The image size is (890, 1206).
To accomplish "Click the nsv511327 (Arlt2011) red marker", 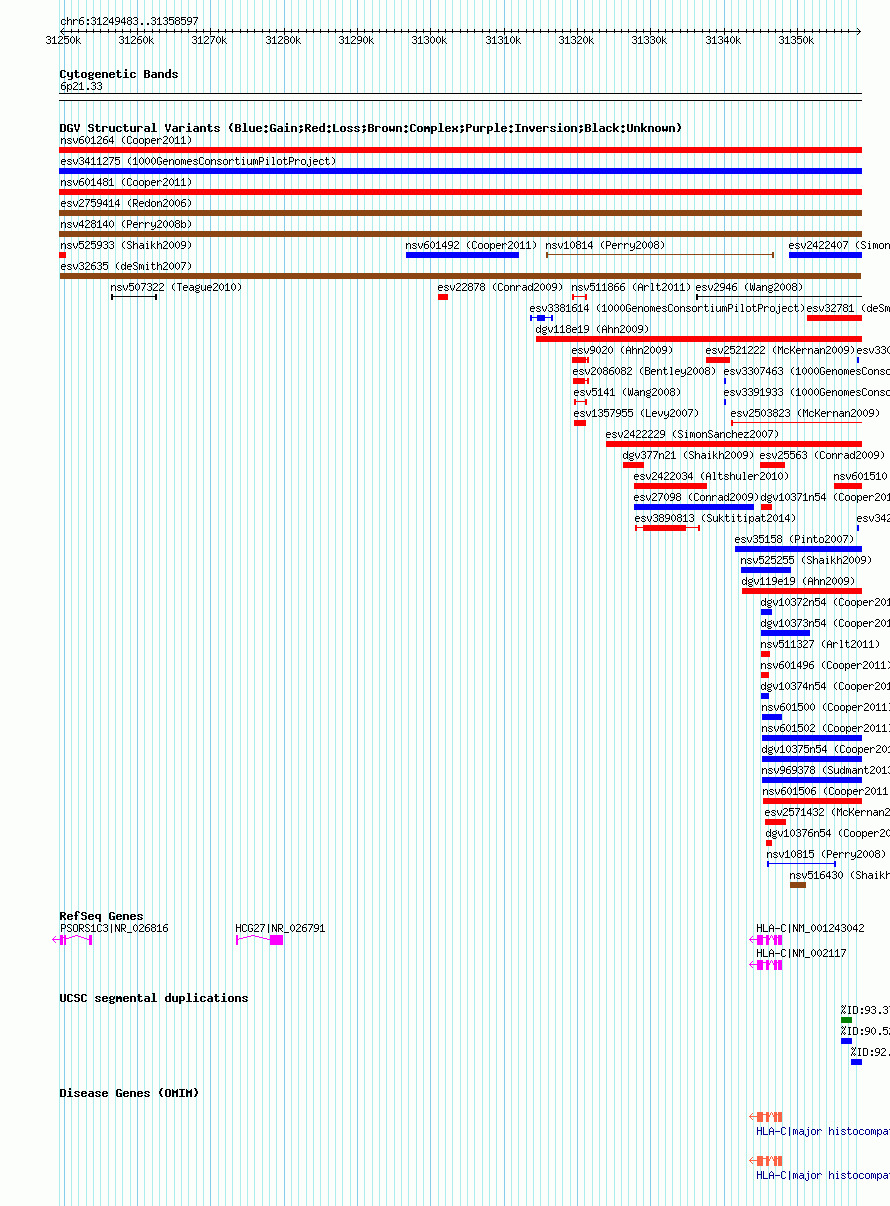I will tap(765, 654).
